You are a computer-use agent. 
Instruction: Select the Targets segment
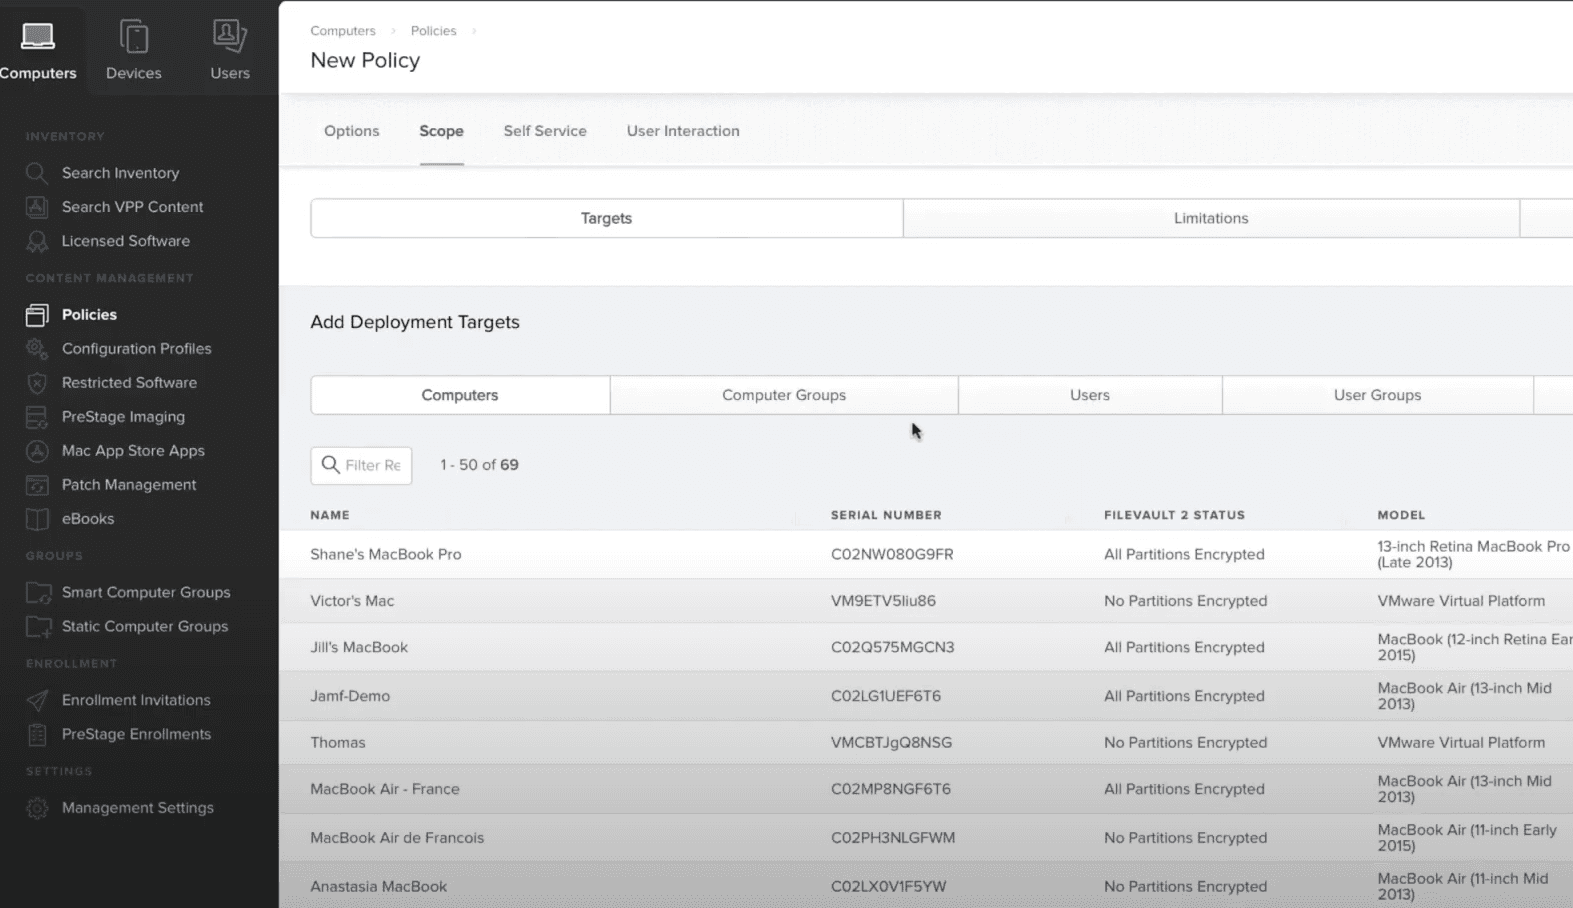[607, 218]
